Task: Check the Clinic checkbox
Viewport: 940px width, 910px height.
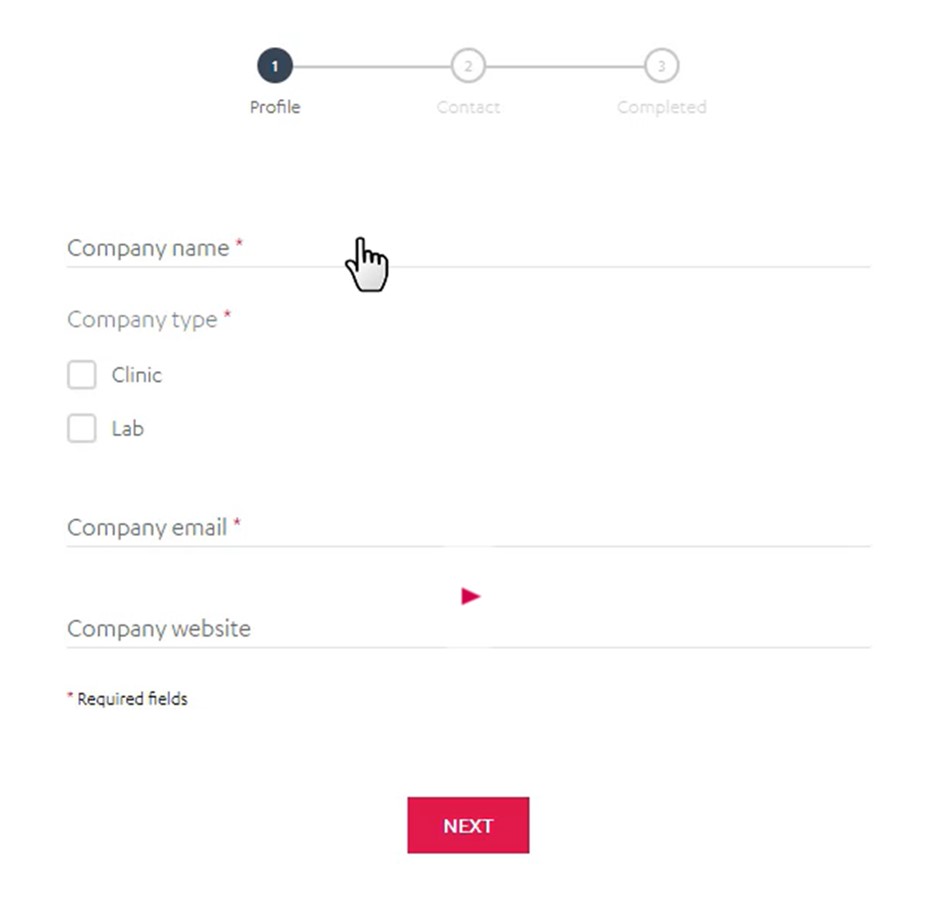Action: [x=82, y=375]
